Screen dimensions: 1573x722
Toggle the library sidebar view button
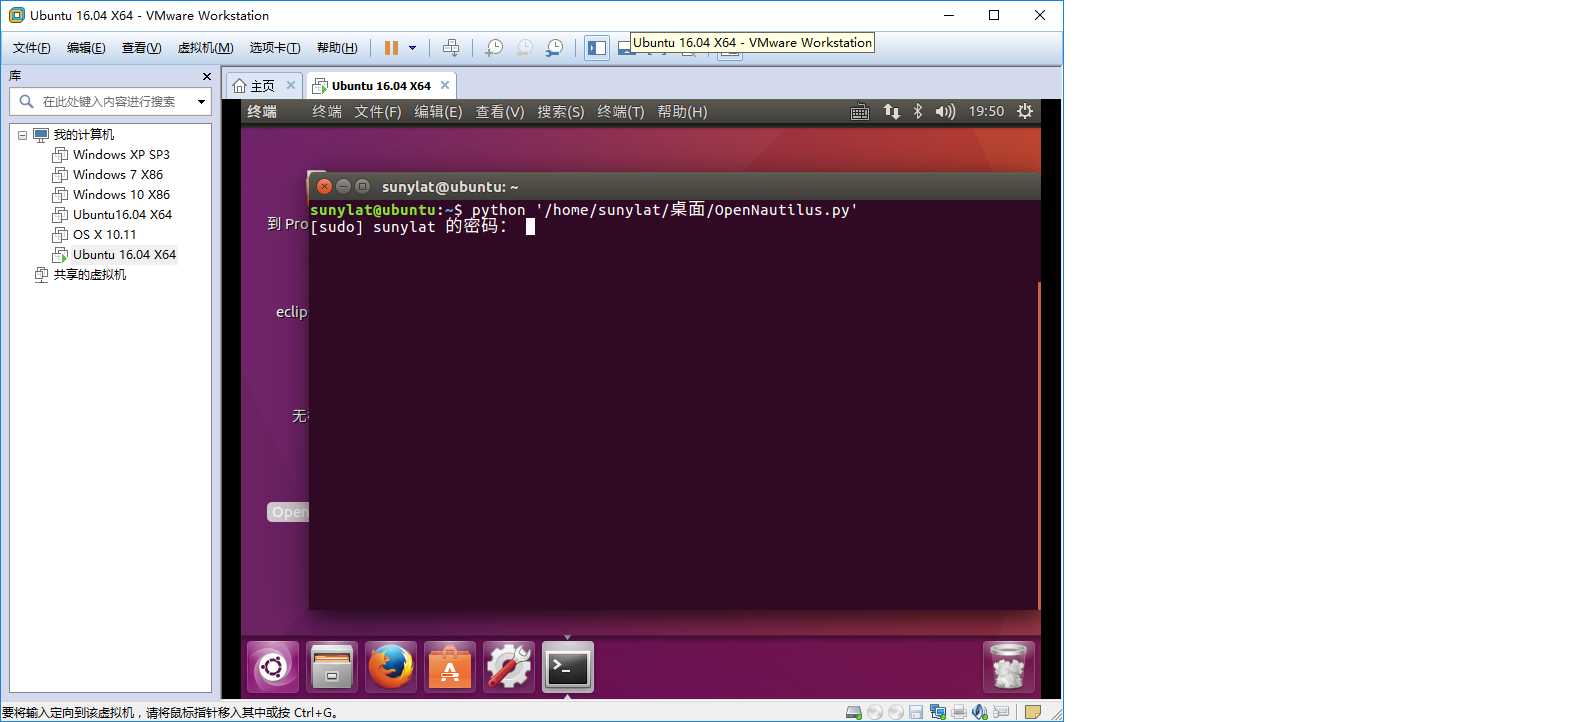tap(597, 48)
